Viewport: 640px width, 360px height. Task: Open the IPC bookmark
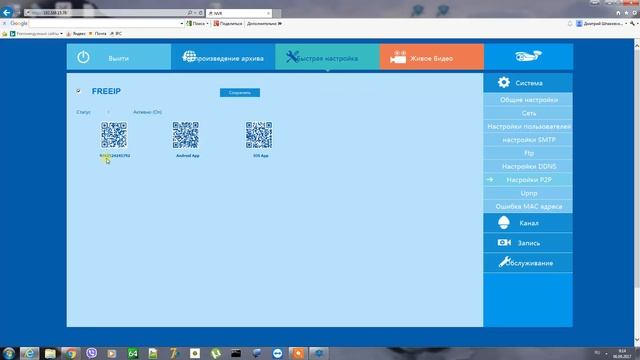116,34
